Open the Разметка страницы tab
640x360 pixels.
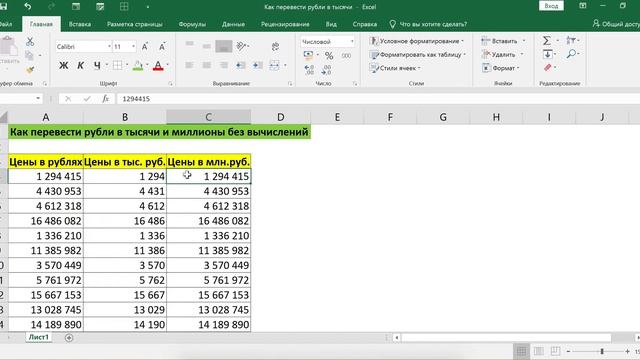(134, 24)
